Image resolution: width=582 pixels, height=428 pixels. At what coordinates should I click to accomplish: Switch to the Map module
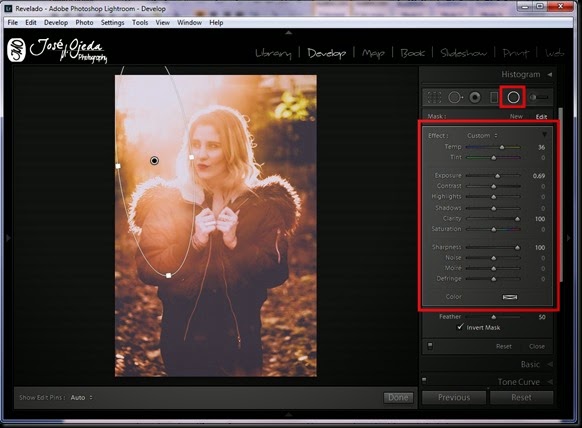[x=373, y=53]
